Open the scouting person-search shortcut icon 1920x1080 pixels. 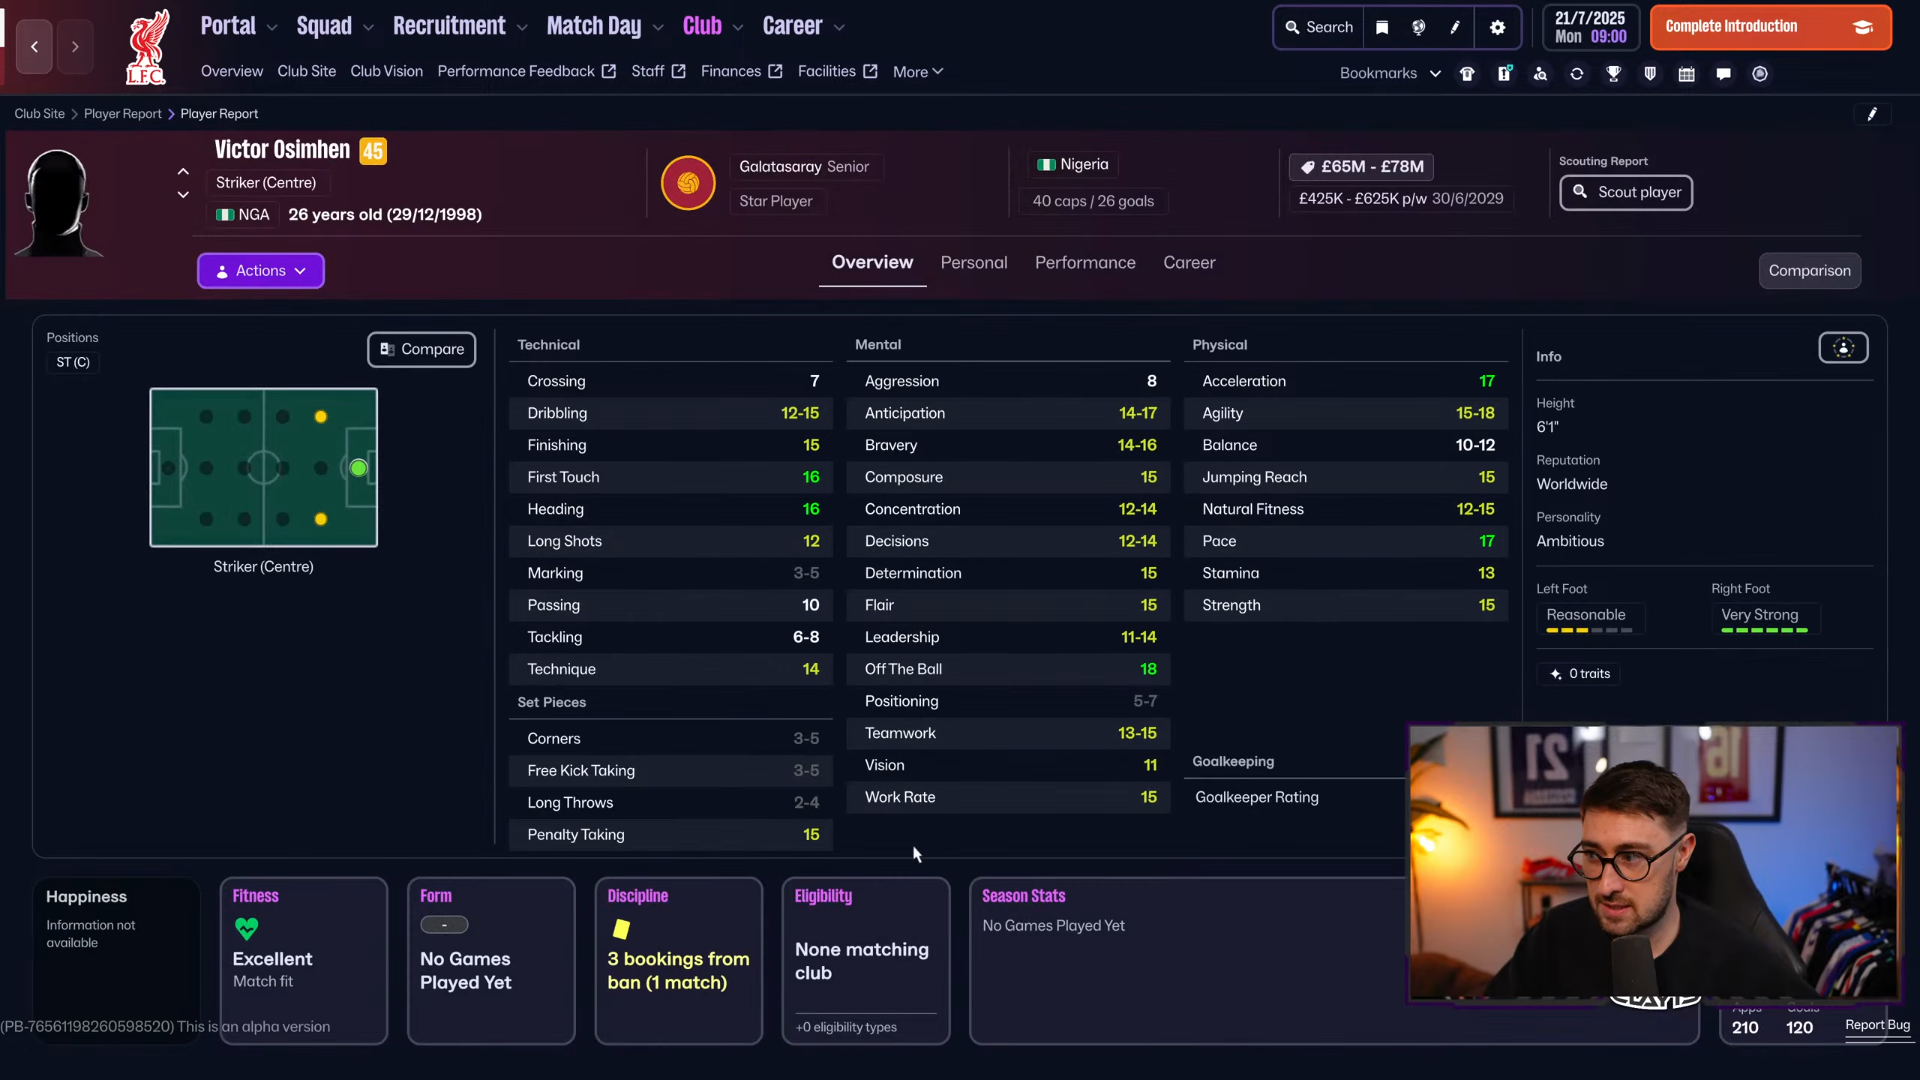[1540, 74]
